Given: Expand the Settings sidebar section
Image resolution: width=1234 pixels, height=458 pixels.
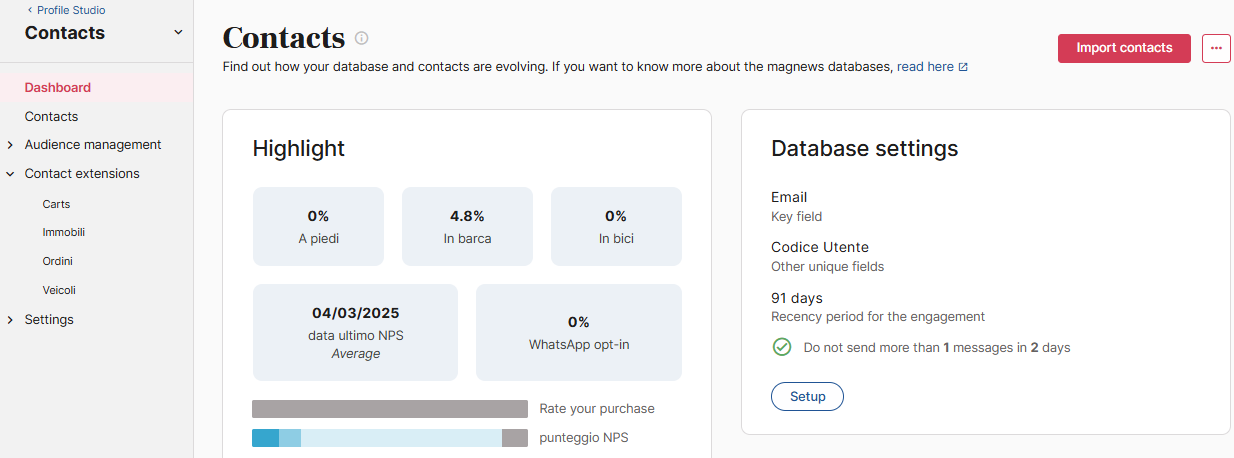Looking at the screenshot, I should click(10, 320).
